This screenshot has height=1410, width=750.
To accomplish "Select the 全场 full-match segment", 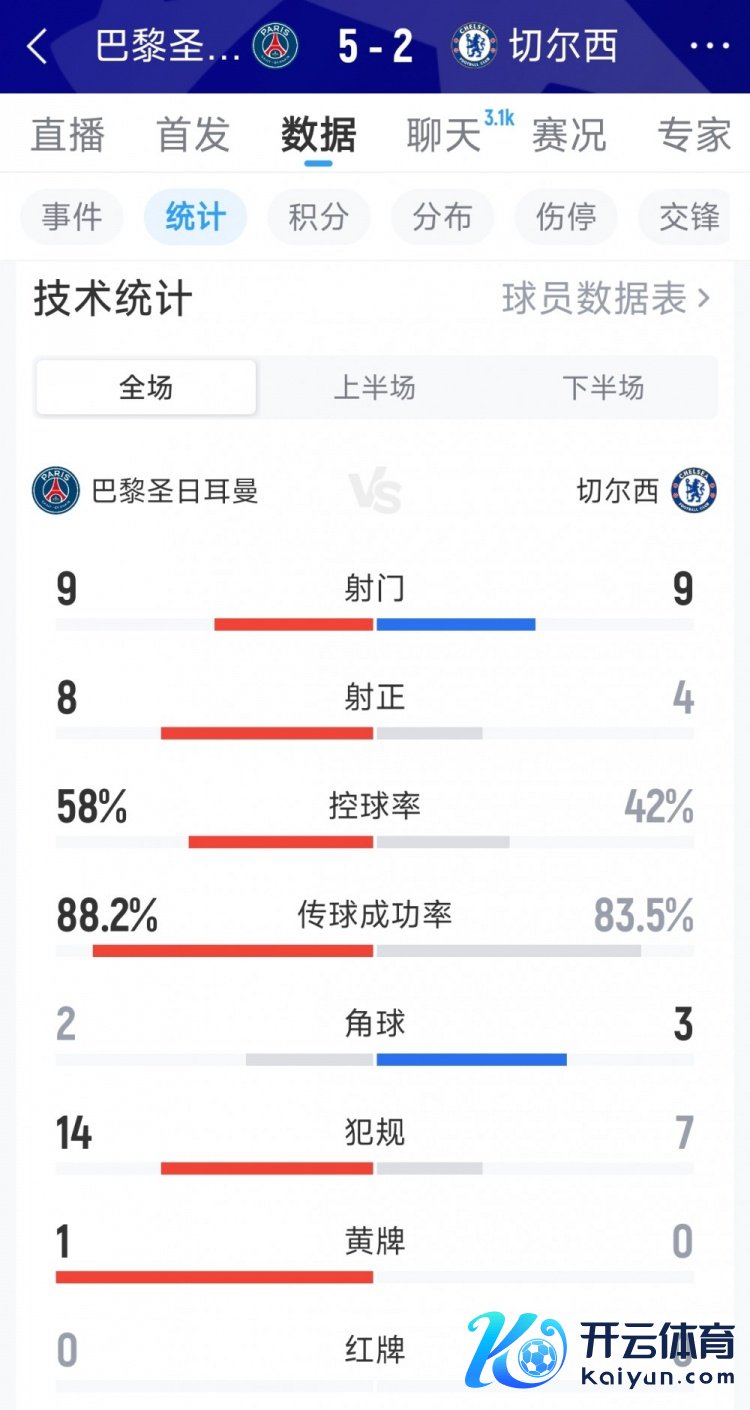I will point(146,387).
